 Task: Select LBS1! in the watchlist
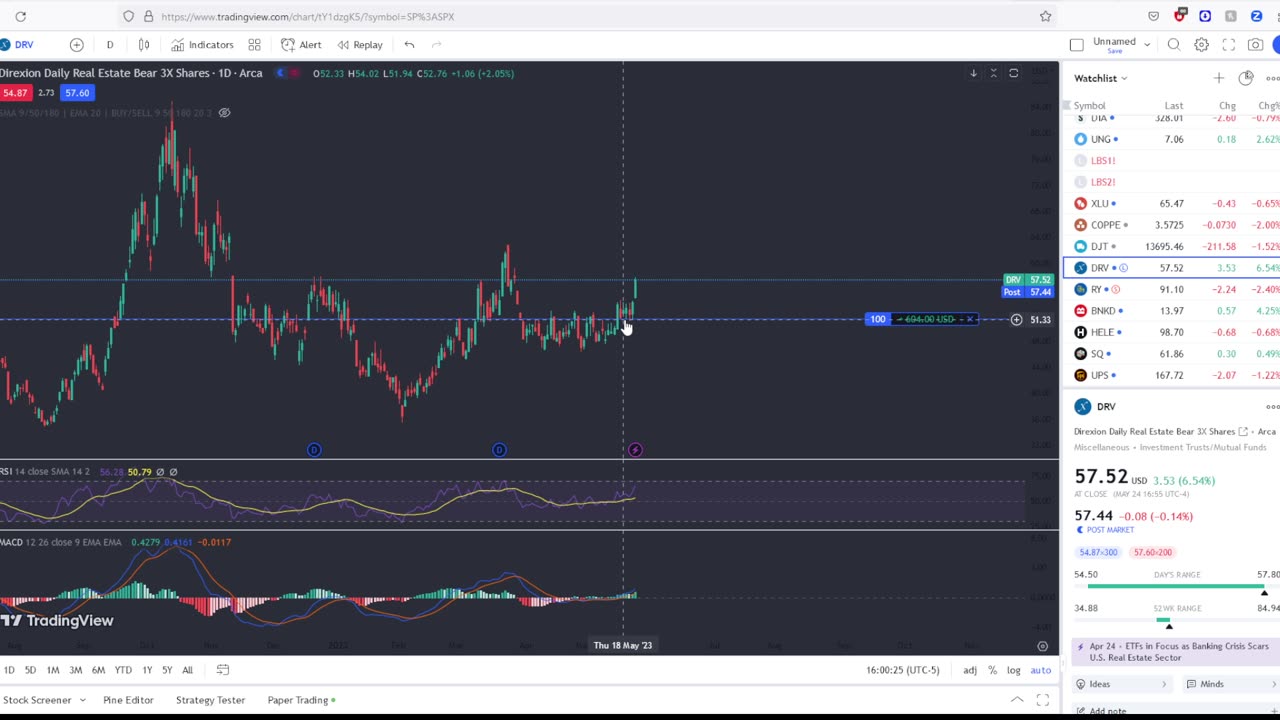pos(1171,160)
